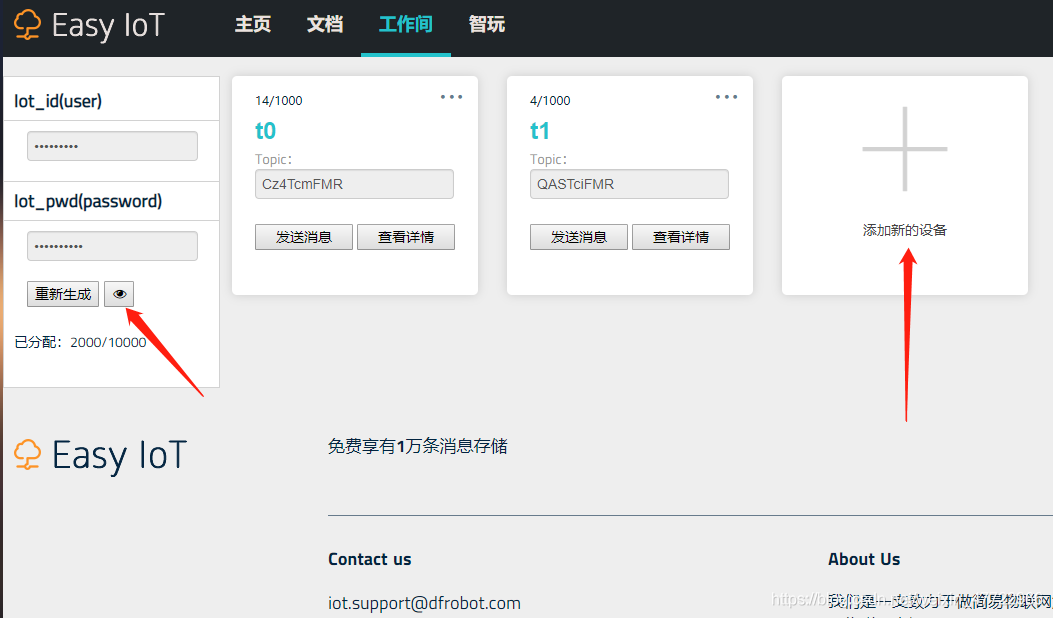Open the 智玩 tab
The height and width of the screenshot is (618, 1053).
(487, 25)
